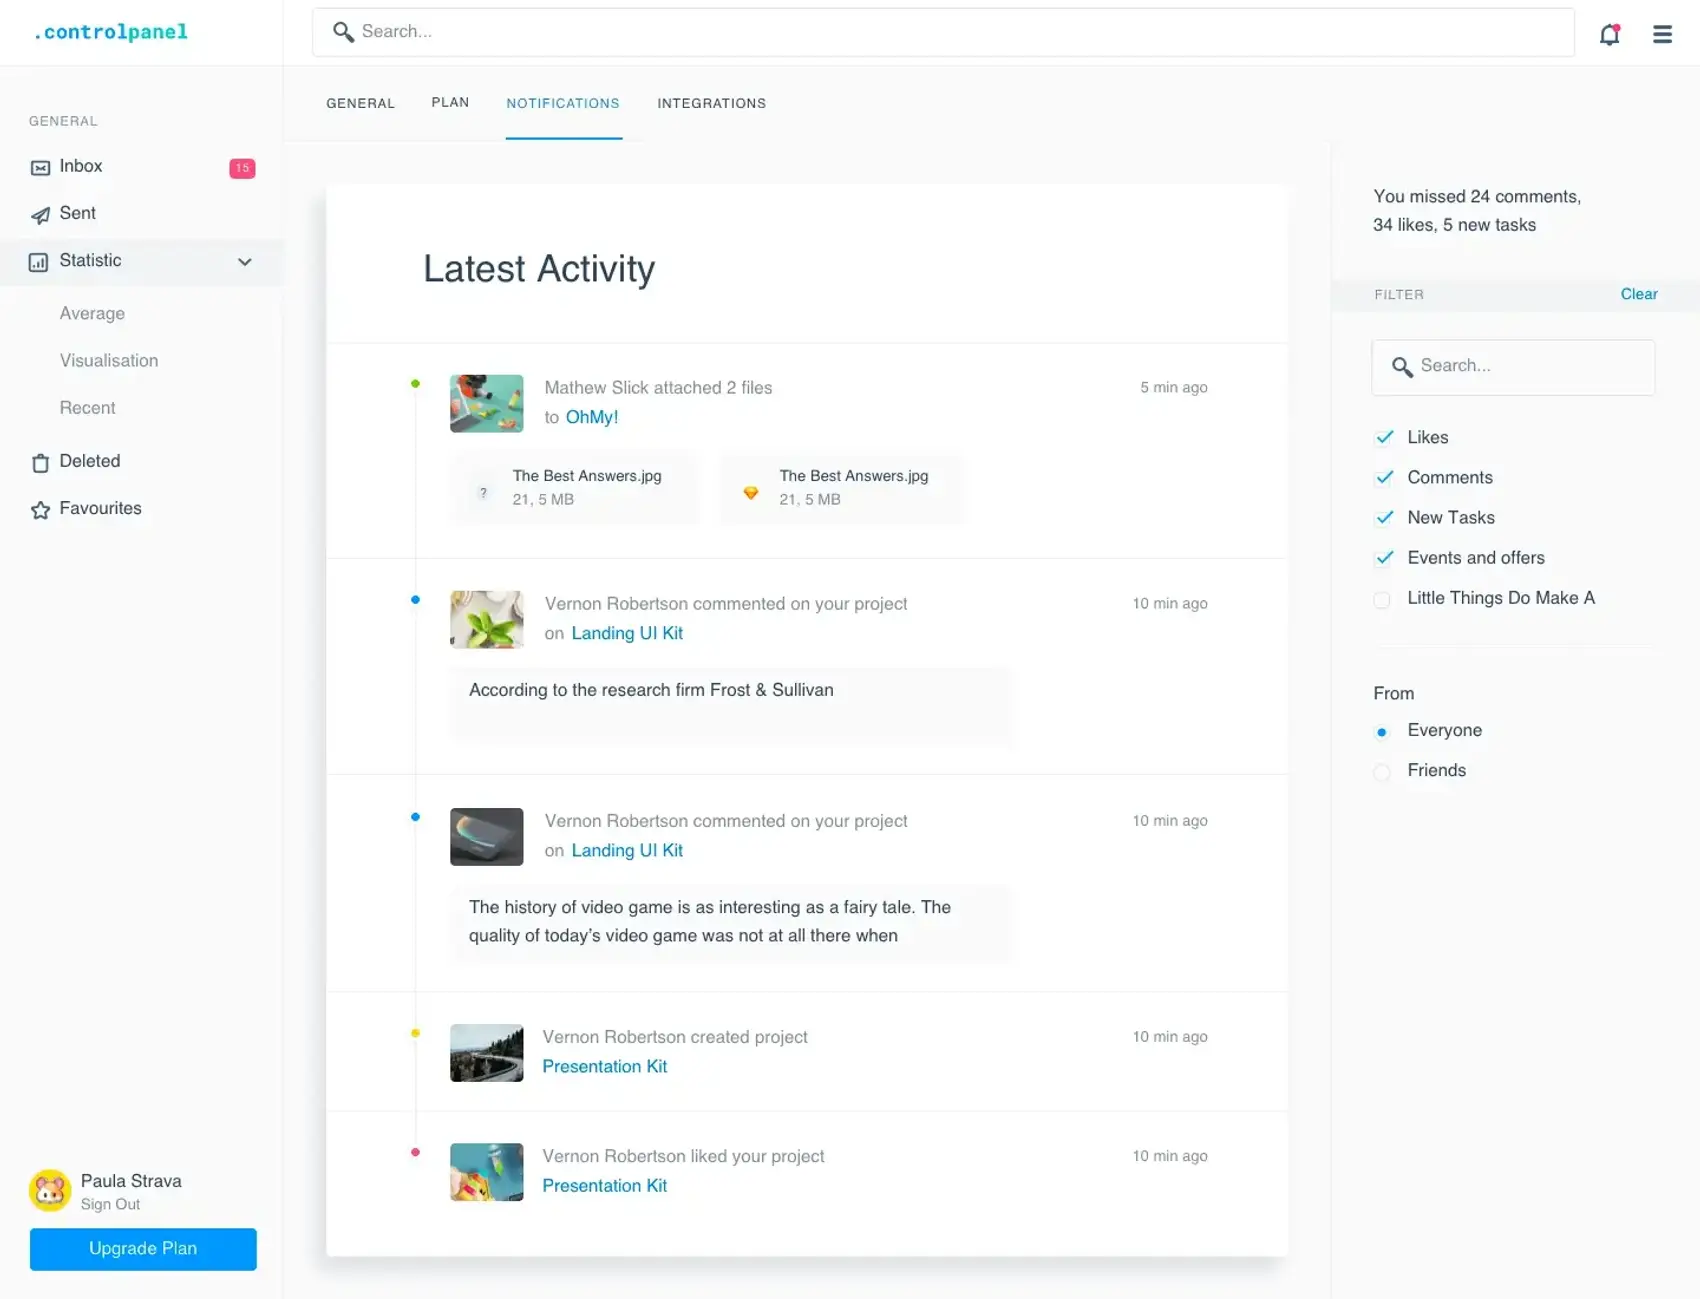Open the OhMy! project link
1700x1299 pixels.
pos(591,417)
